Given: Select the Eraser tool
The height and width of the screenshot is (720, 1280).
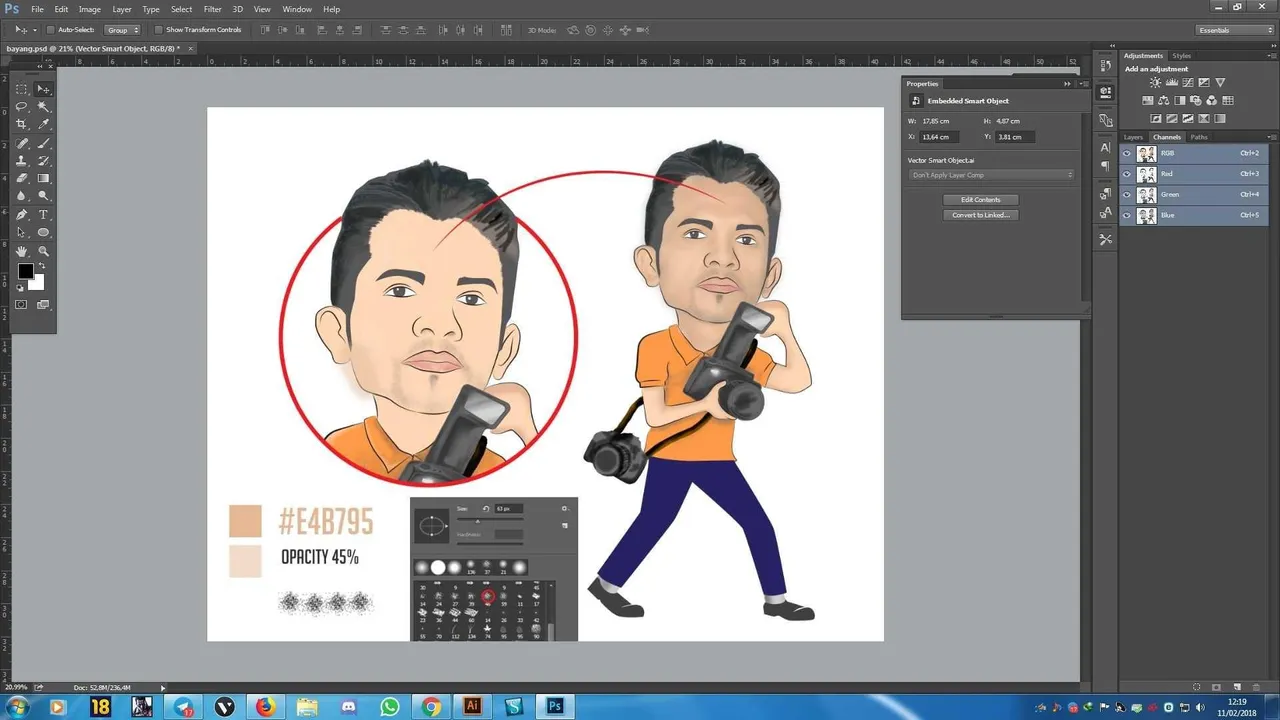Looking at the screenshot, I should click(22, 178).
